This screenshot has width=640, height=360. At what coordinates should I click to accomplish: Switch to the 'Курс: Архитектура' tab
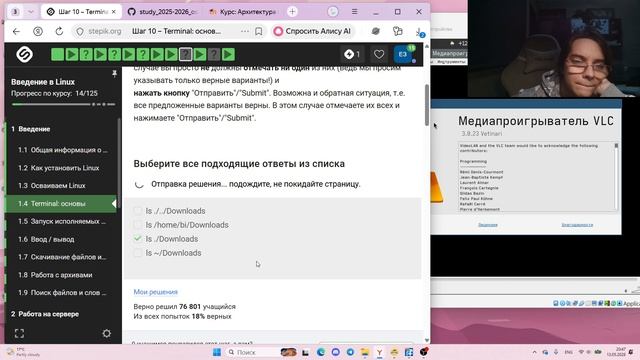[243, 12]
